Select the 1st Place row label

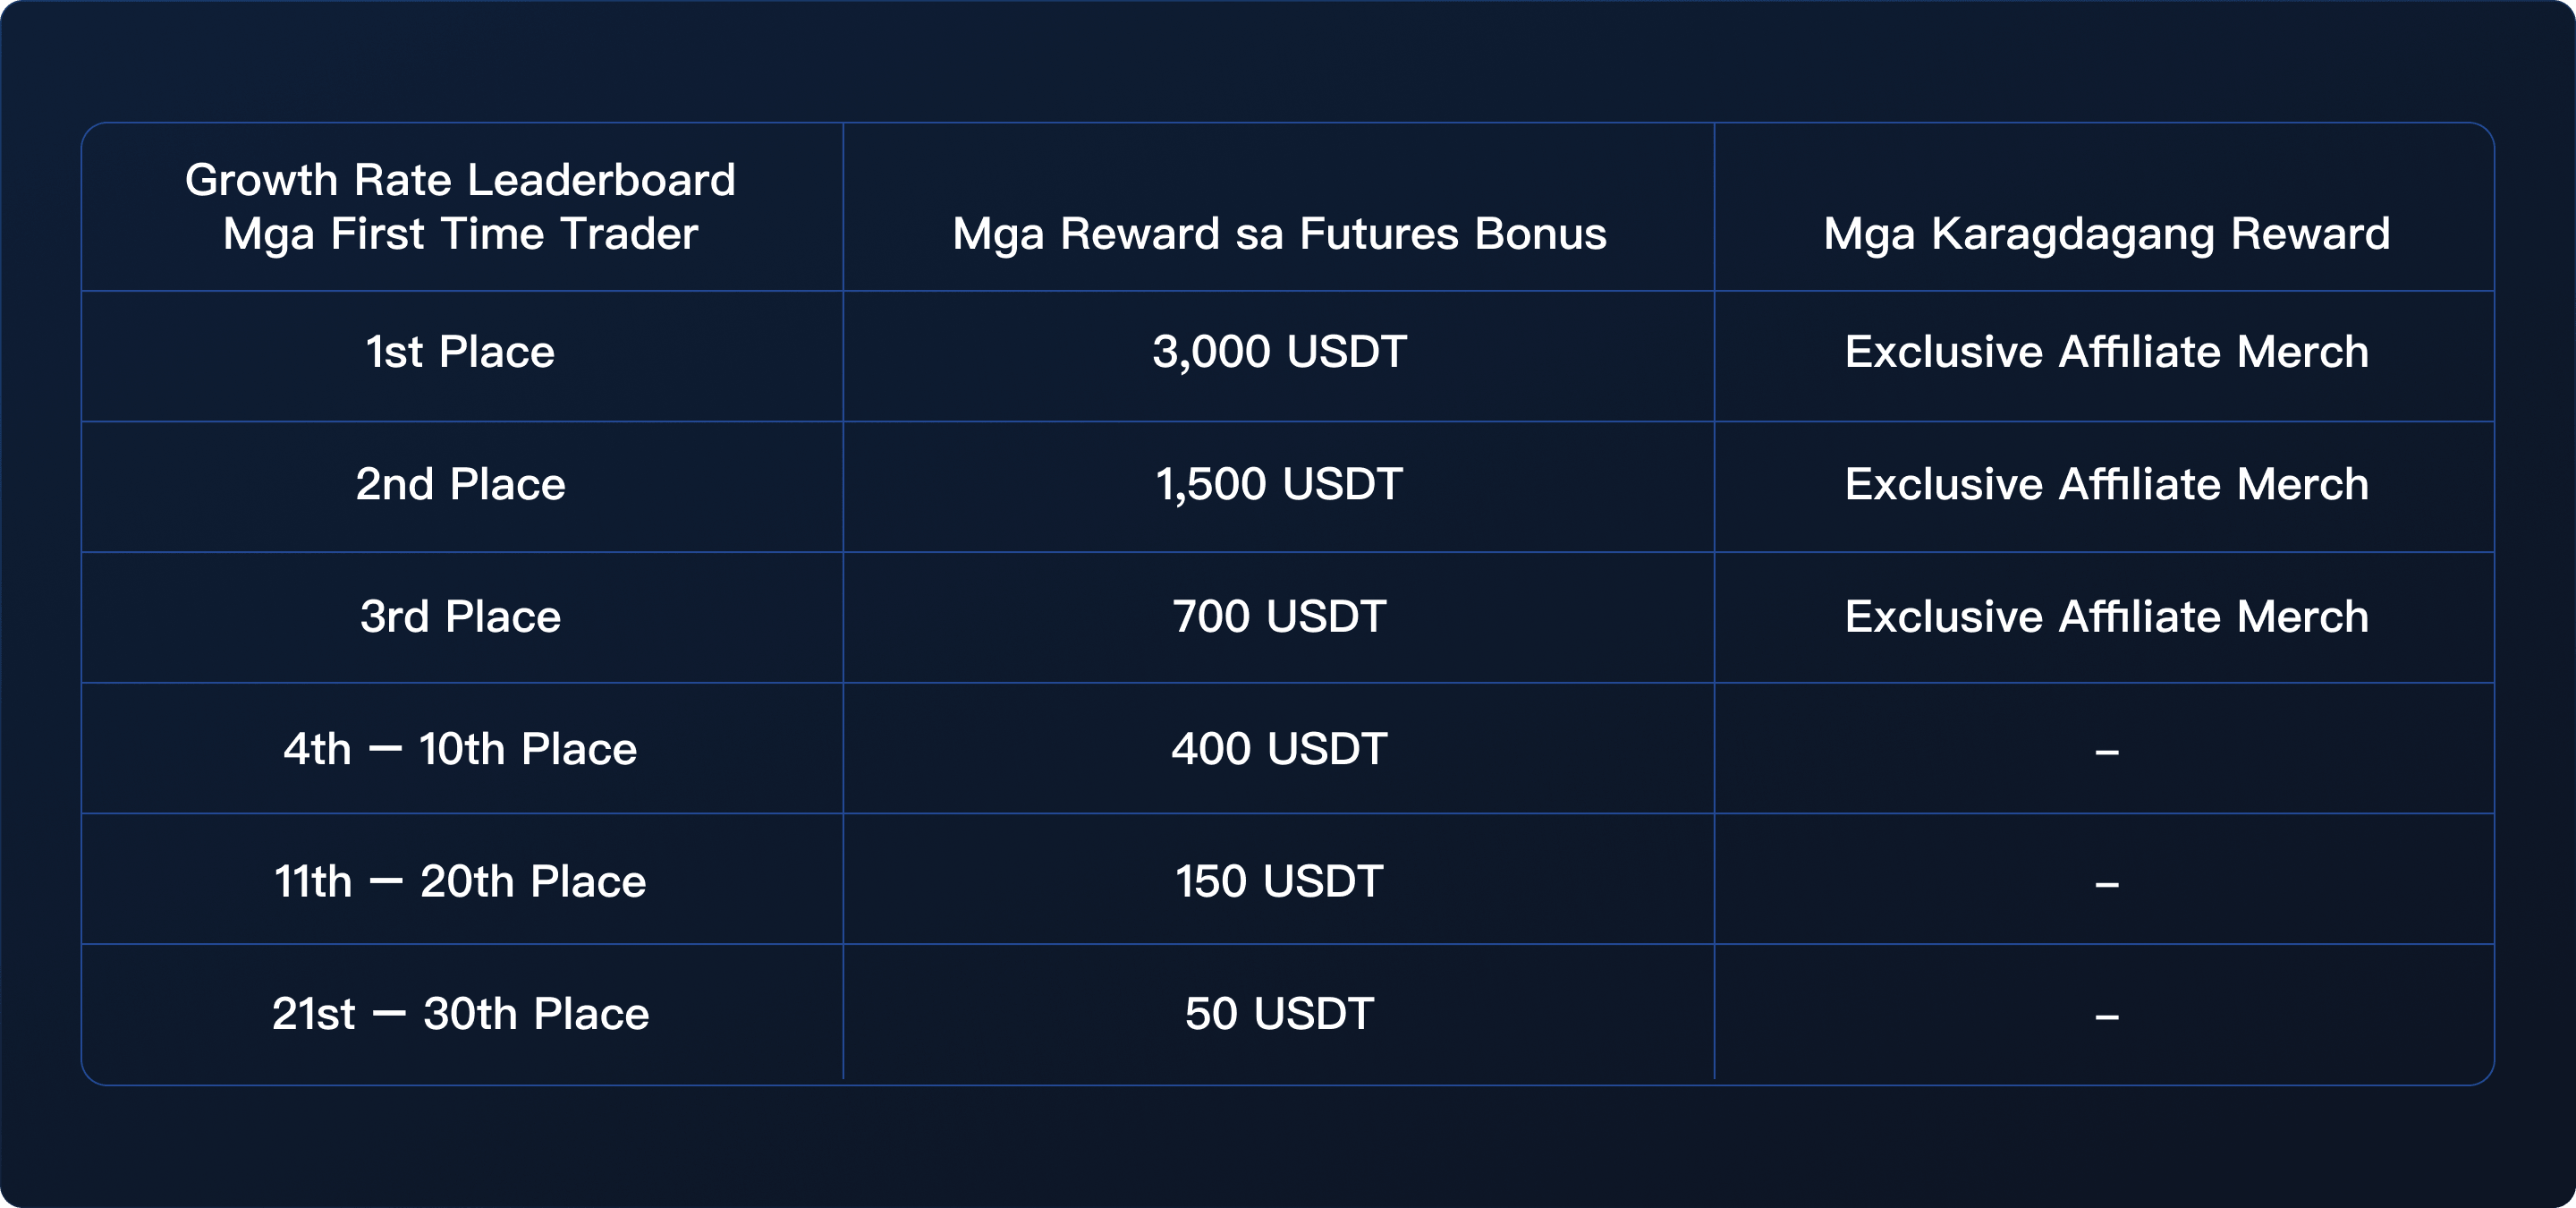click(x=460, y=352)
